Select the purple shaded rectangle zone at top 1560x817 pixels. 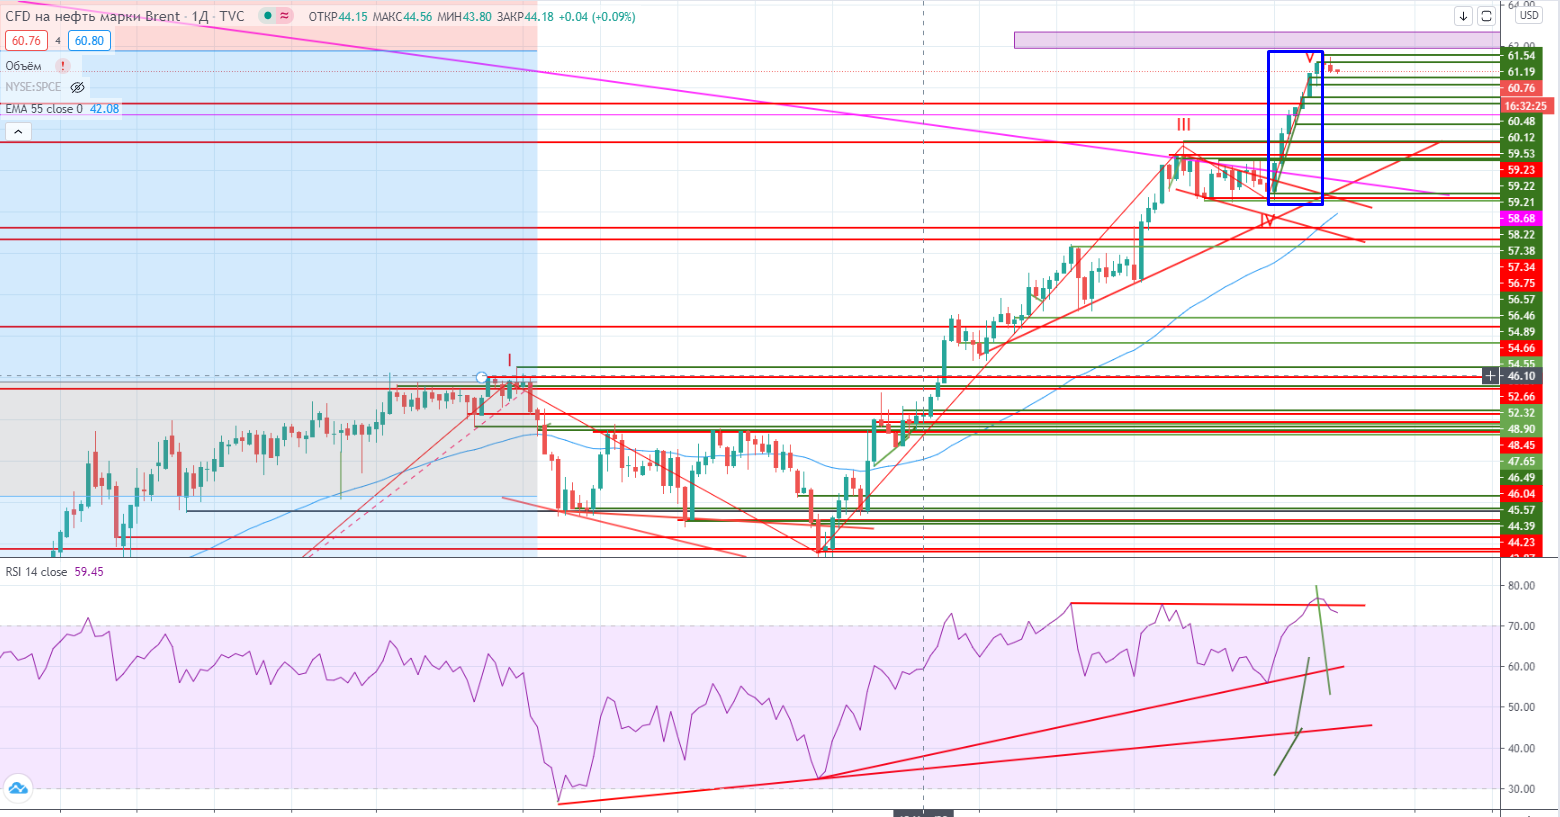pyautogui.click(x=1250, y=40)
